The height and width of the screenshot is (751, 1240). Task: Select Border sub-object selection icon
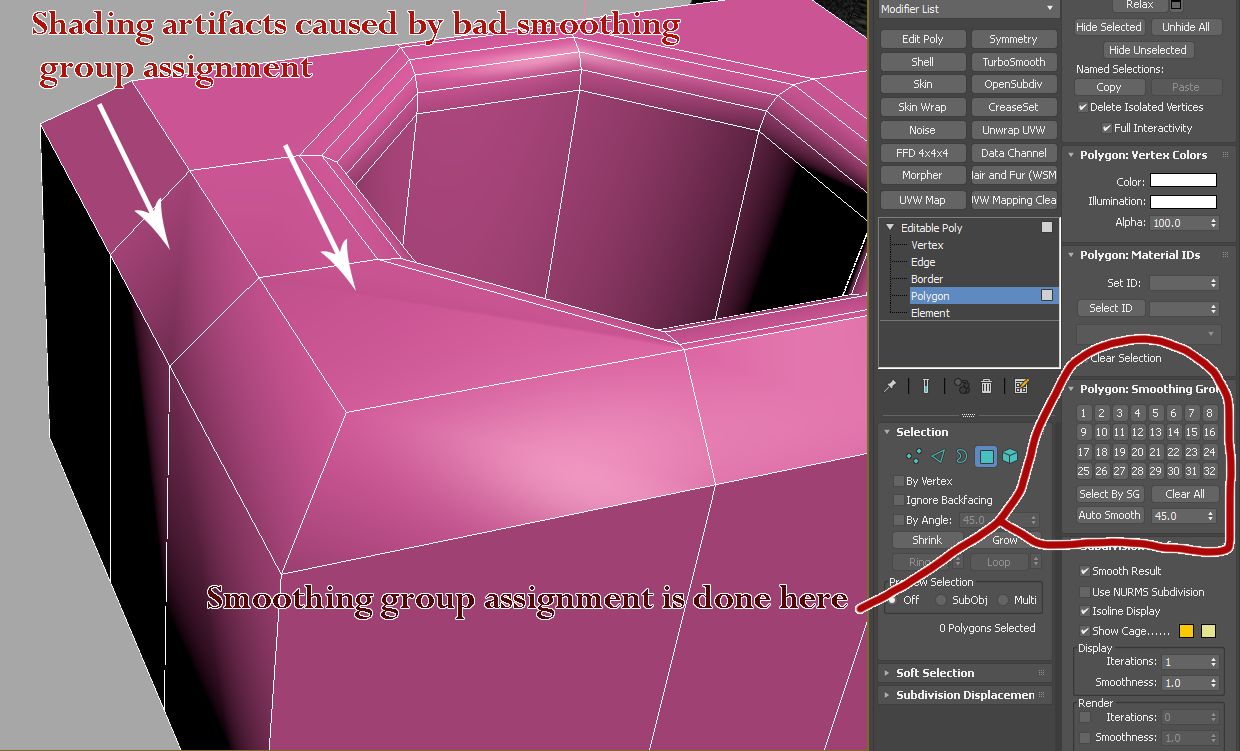(962, 456)
